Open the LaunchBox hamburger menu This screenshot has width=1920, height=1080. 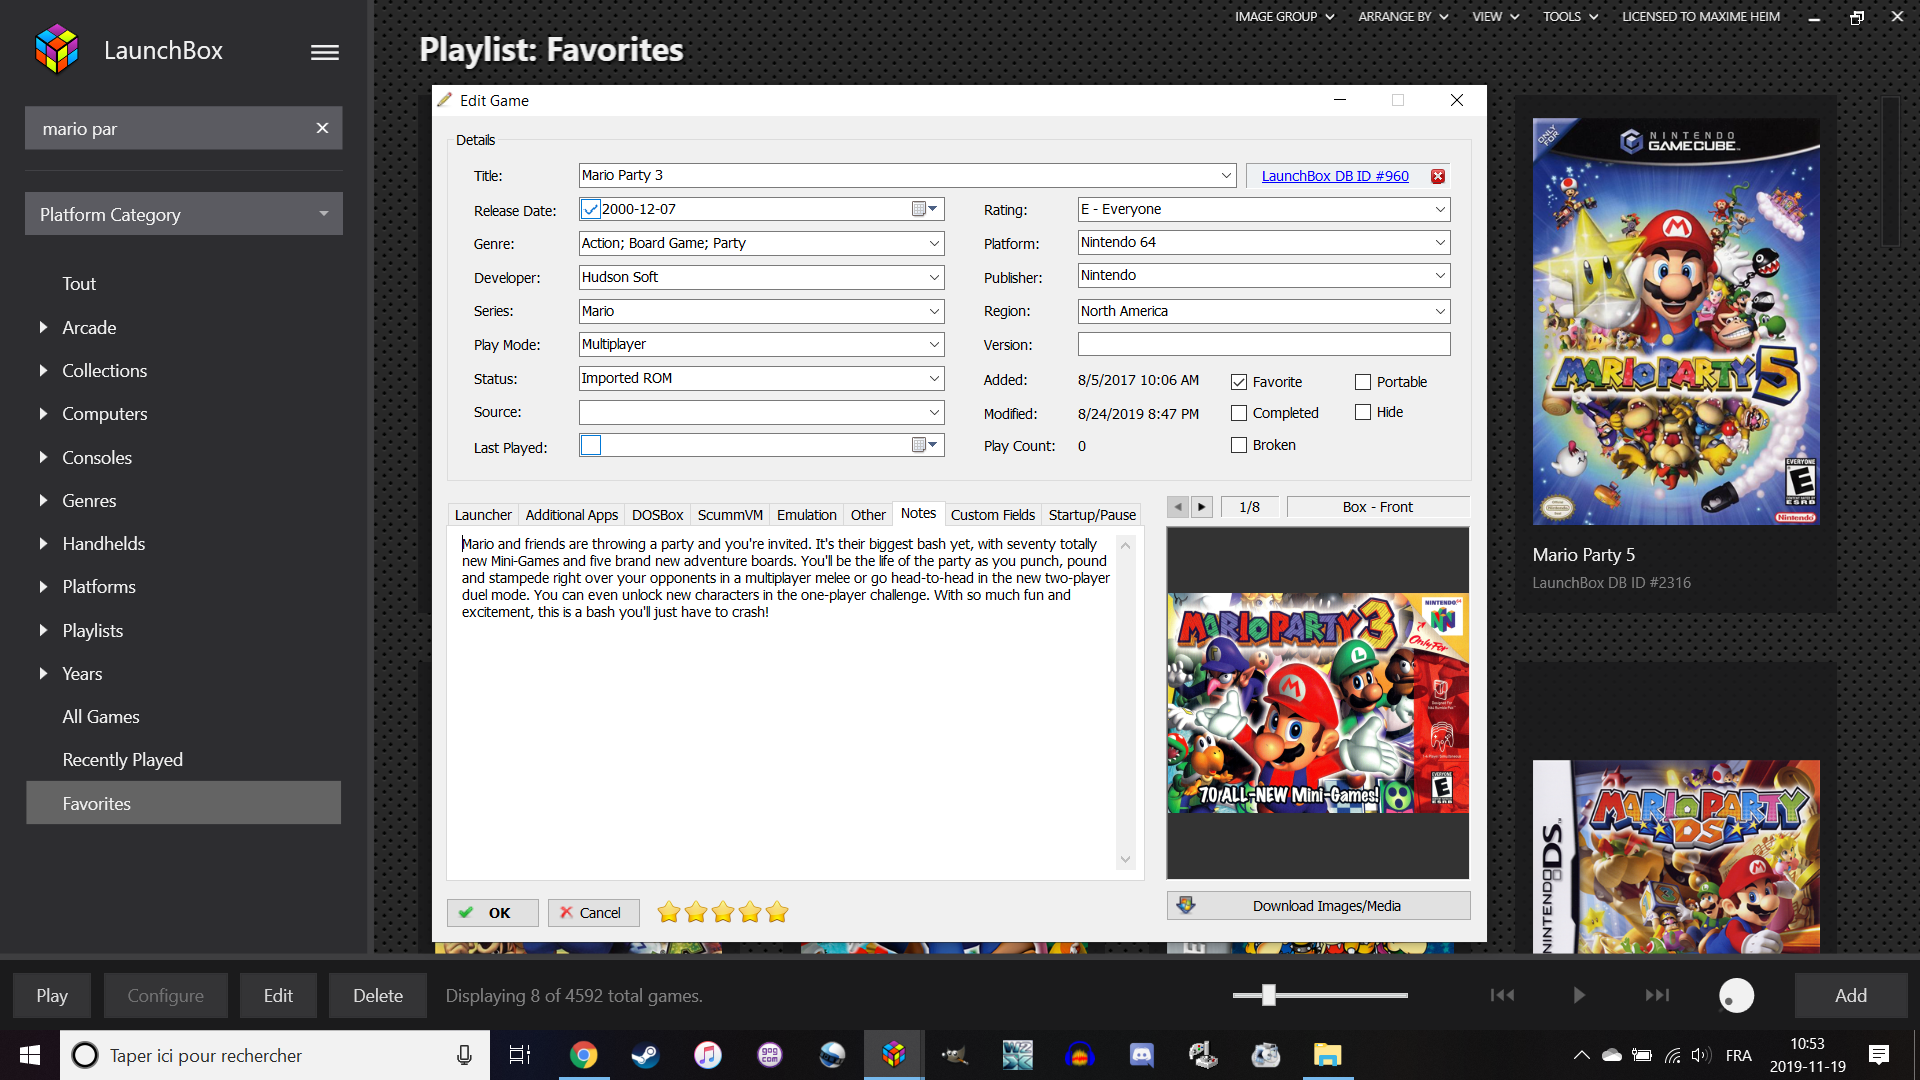click(324, 52)
